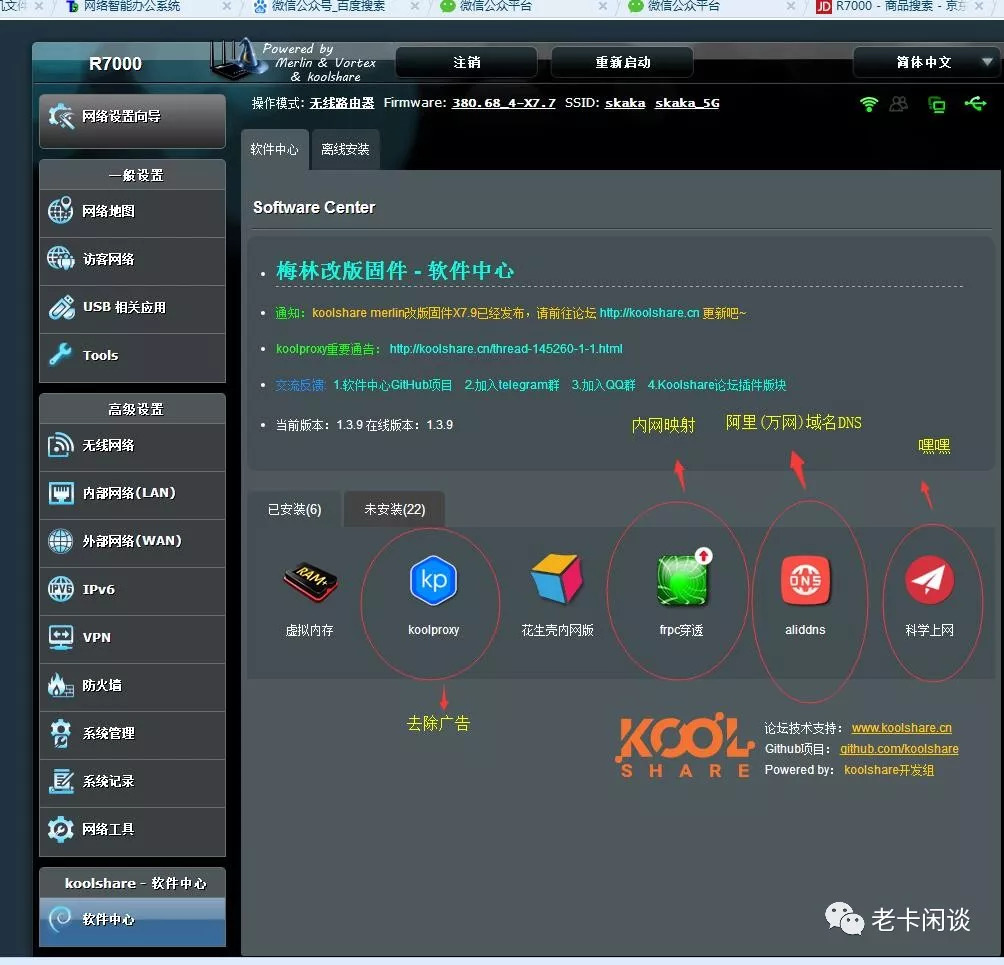
Task: Open 系统管理 administration page
Action: pyautogui.click(x=132, y=734)
